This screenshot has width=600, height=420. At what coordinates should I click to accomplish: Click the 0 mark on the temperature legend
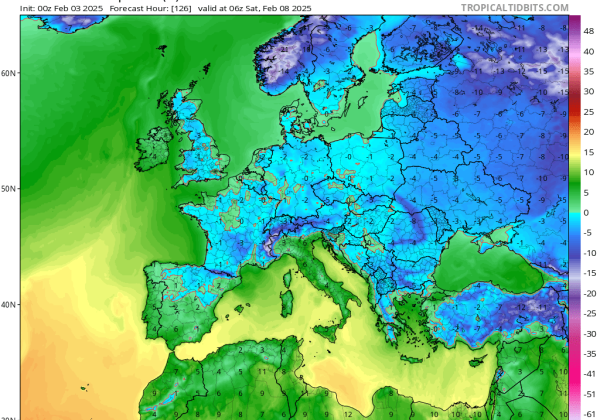590,212
